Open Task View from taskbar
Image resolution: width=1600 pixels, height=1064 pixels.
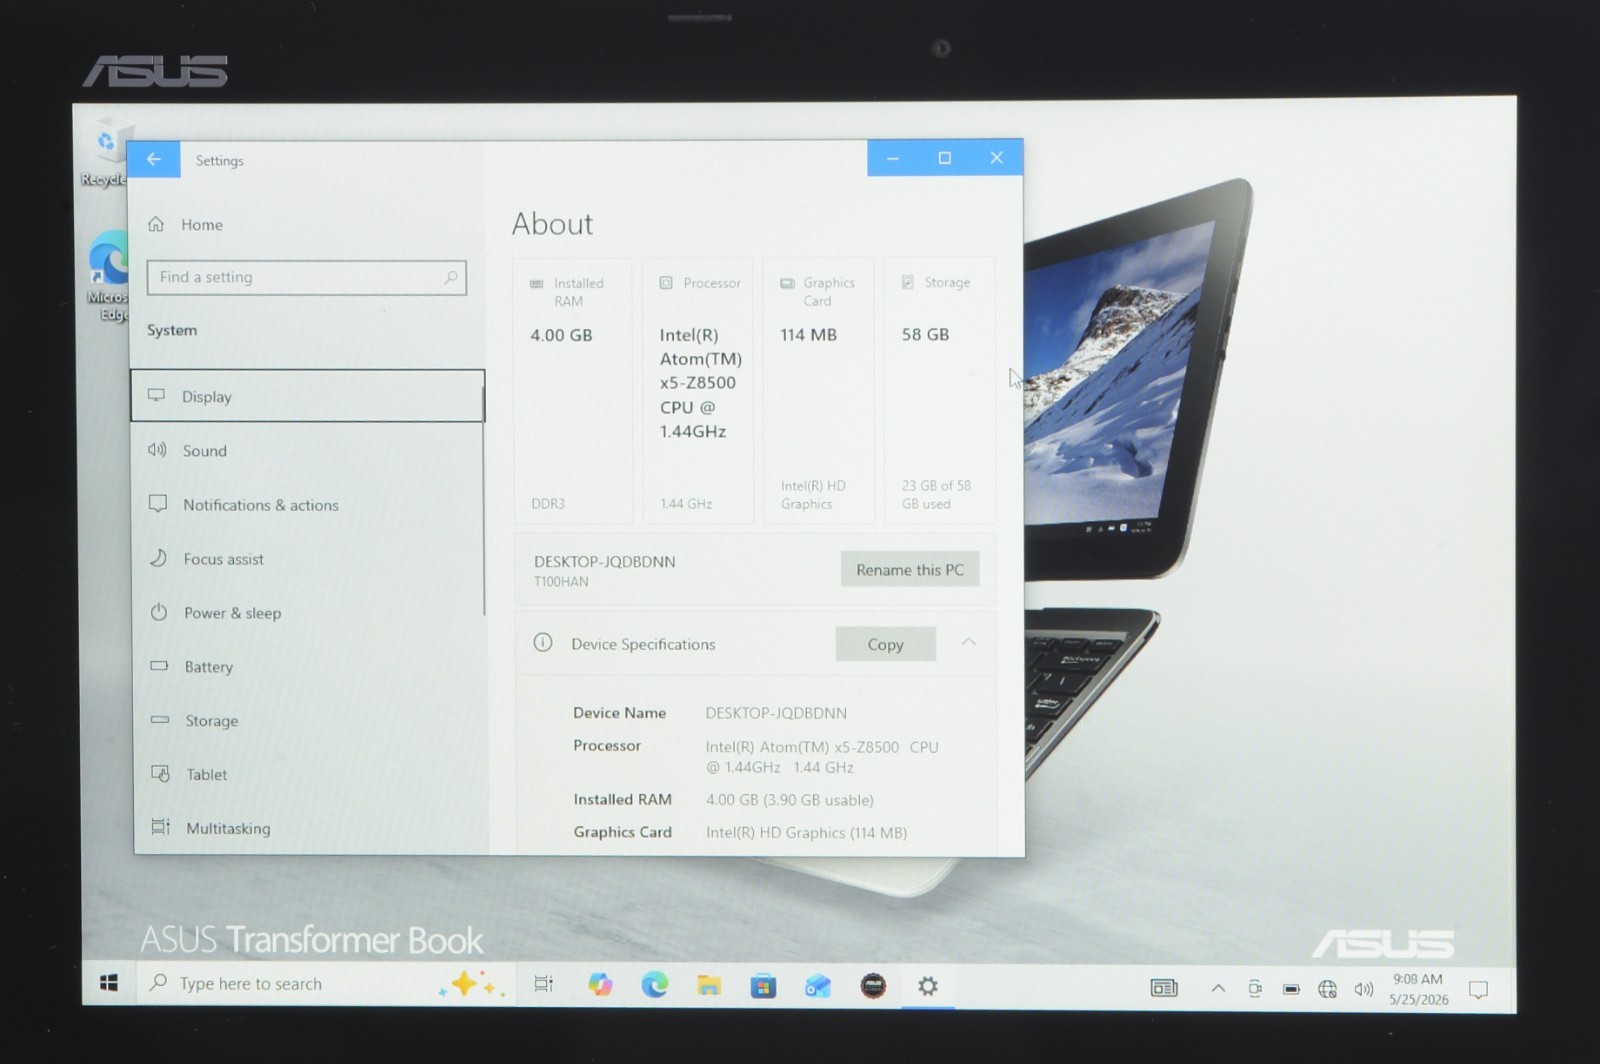click(x=543, y=984)
